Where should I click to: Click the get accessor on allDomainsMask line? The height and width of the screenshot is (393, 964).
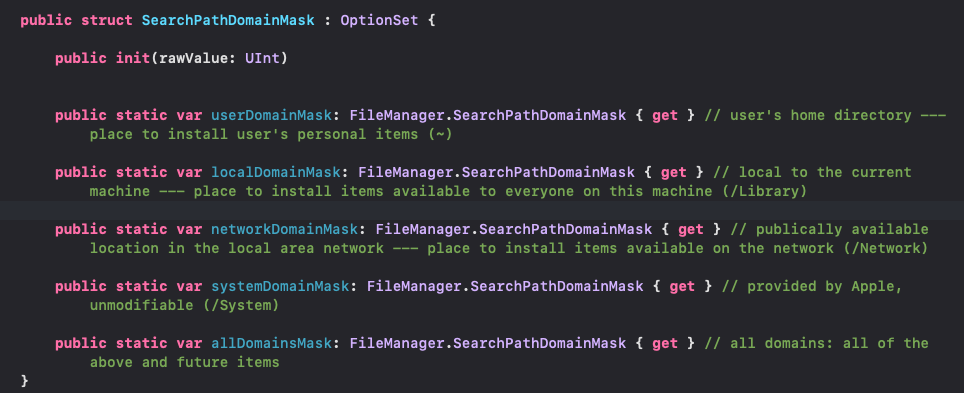[665, 343]
